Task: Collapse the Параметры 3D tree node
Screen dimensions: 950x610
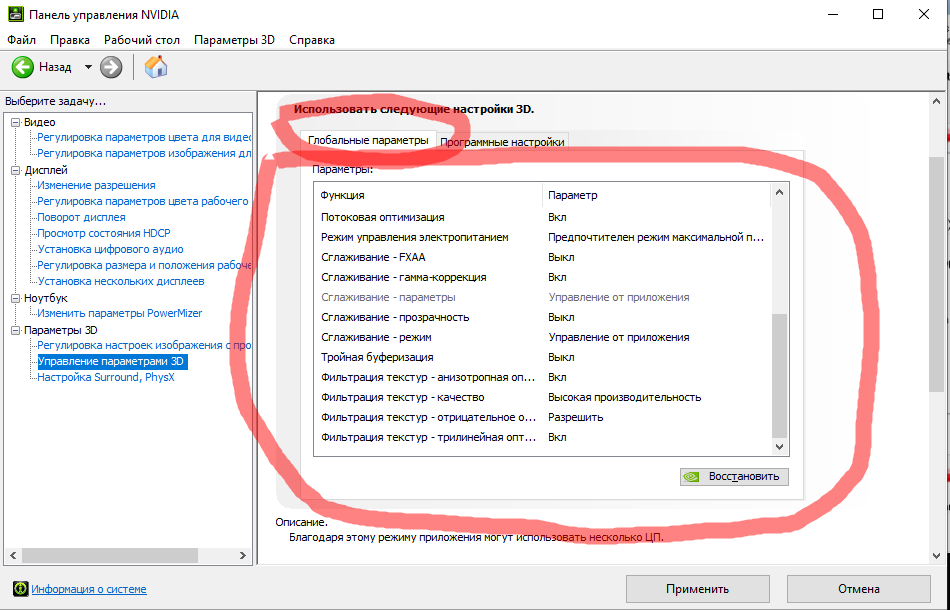Action: [16, 331]
